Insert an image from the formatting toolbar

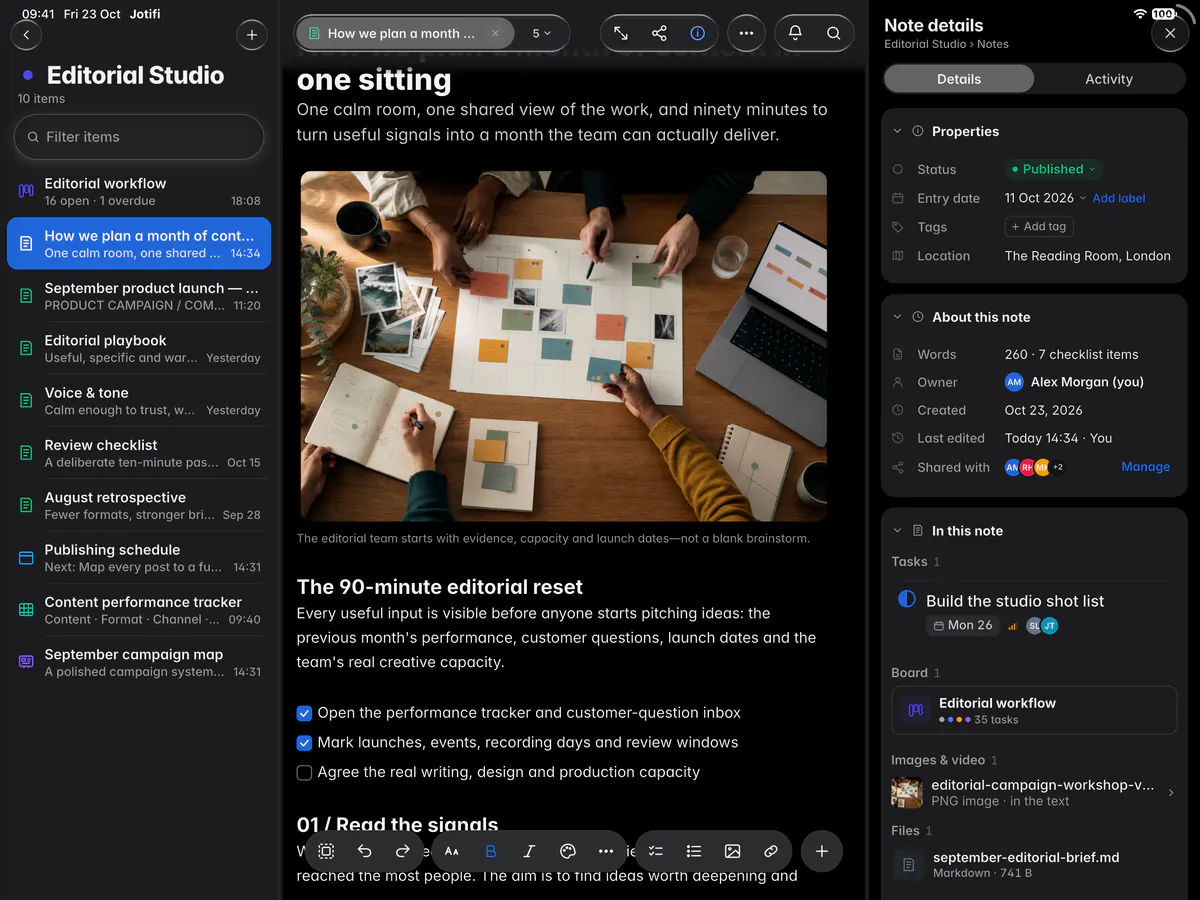click(x=732, y=851)
